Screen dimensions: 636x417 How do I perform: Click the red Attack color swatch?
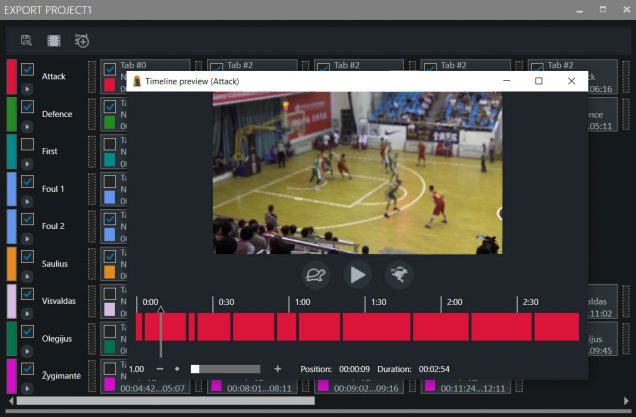coord(11,77)
